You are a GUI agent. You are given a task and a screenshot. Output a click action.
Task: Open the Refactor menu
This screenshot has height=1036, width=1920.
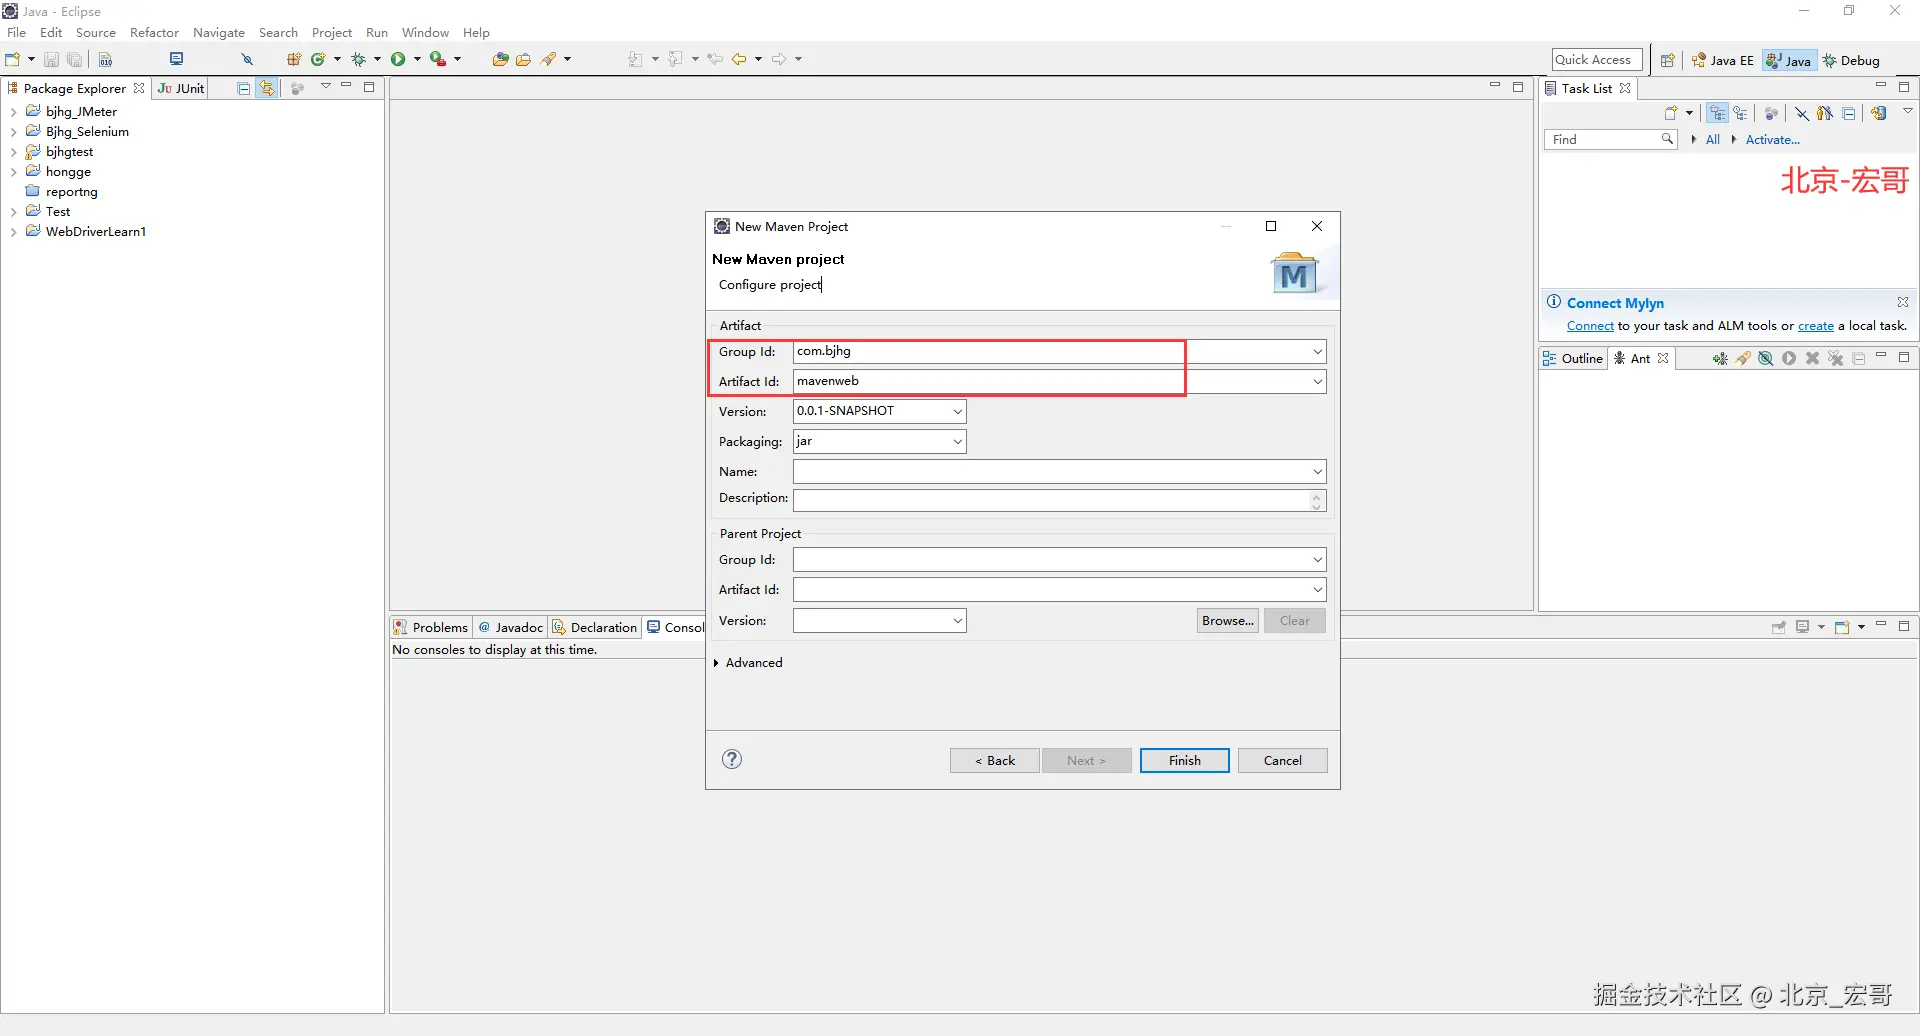[x=154, y=33]
